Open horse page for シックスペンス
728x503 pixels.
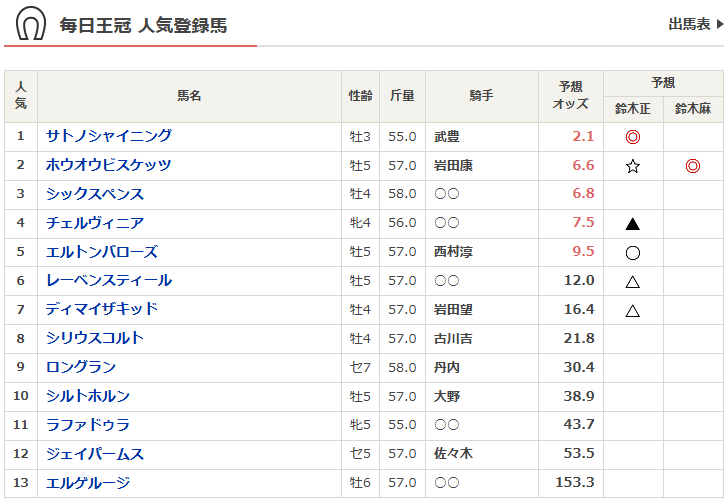95,194
